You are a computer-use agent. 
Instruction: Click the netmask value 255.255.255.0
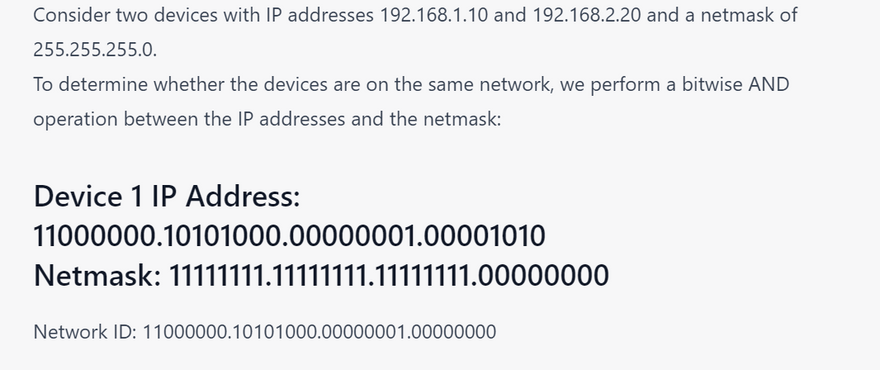point(95,49)
